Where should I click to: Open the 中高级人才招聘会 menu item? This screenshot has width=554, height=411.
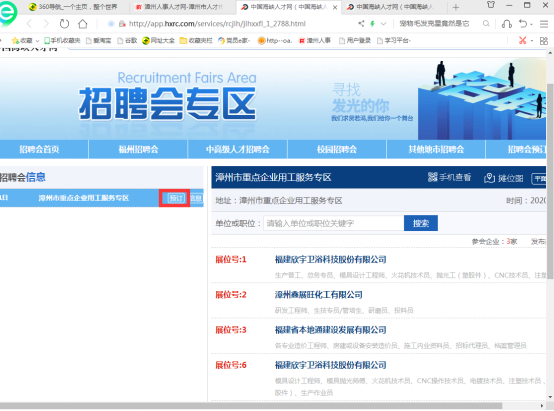[238, 149]
